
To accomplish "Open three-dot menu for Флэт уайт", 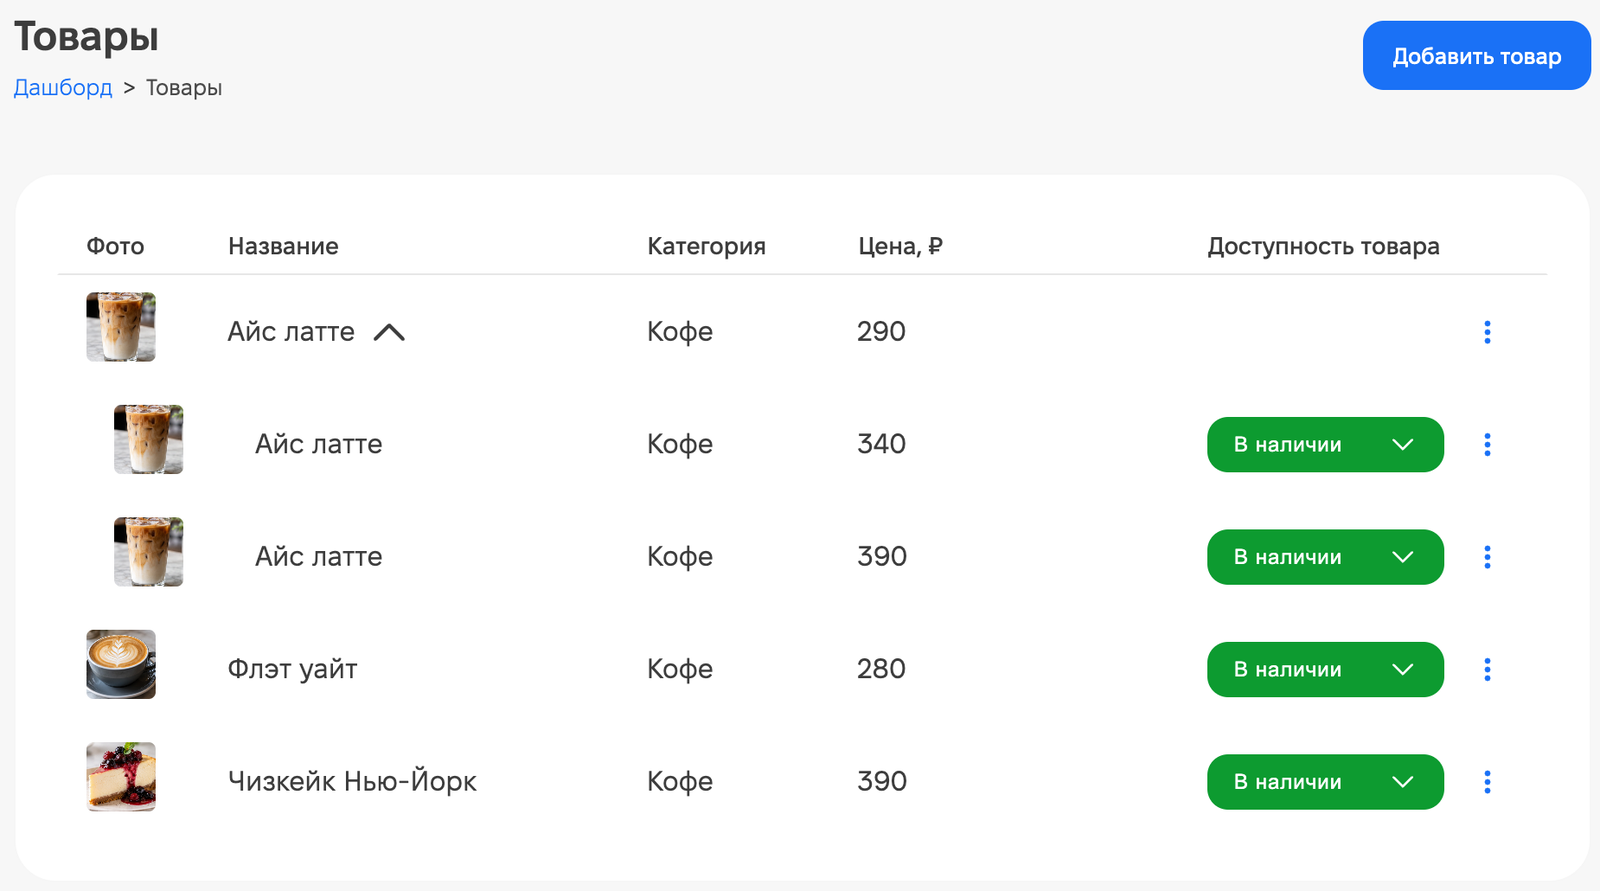I will (x=1487, y=670).
